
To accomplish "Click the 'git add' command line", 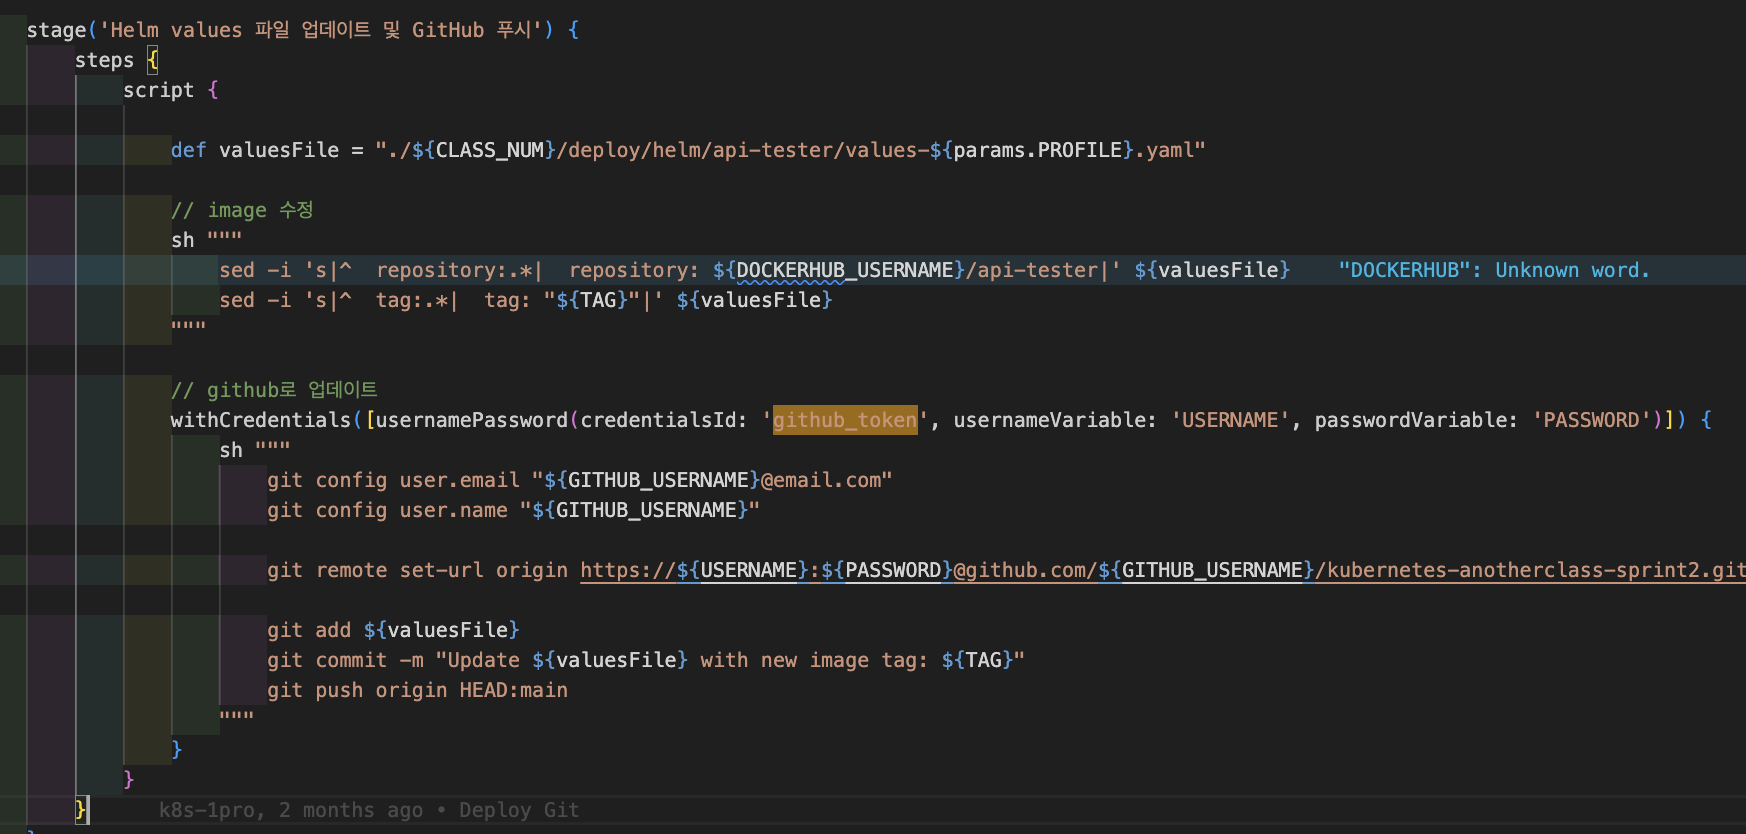I will [x=309, y=631].
